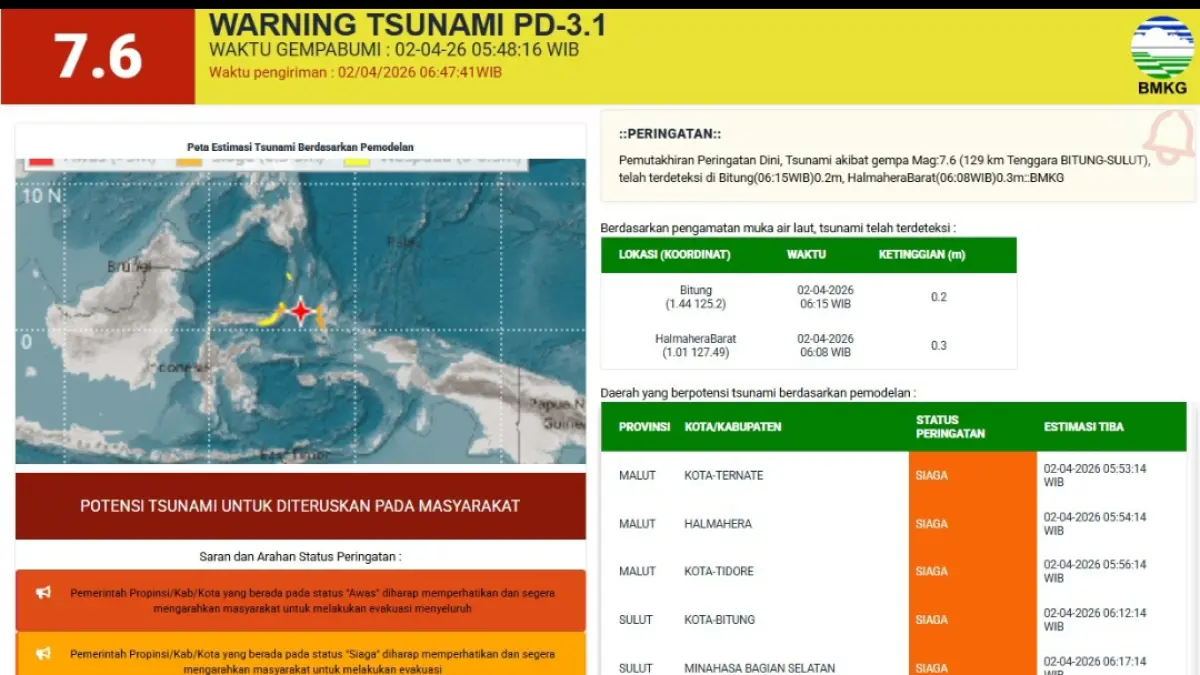Click the red Waktu pengiriman timestamp
The height and width of the screenshot is (675, 1200).
[355, 72]
